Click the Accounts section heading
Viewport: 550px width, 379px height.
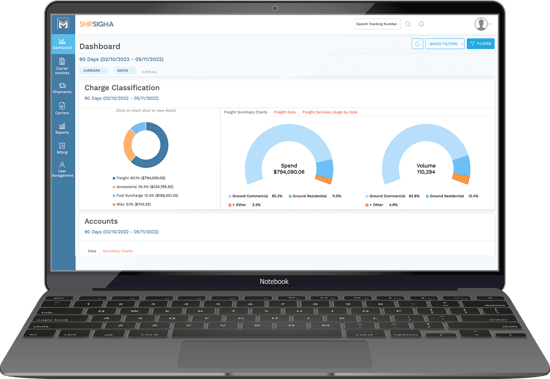click(x=101, y=221)
